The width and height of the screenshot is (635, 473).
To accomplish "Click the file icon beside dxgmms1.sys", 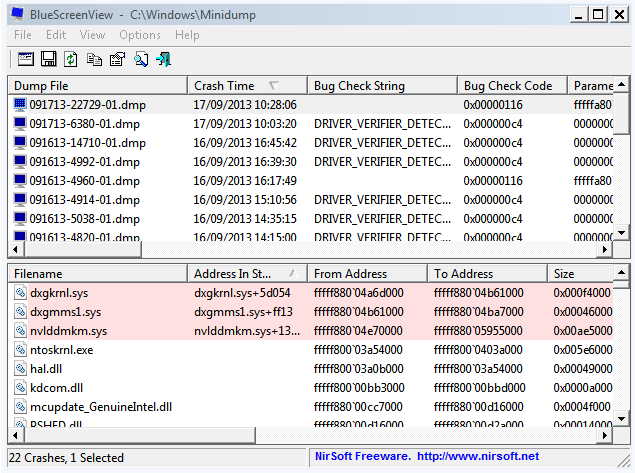I will [20, 311].
